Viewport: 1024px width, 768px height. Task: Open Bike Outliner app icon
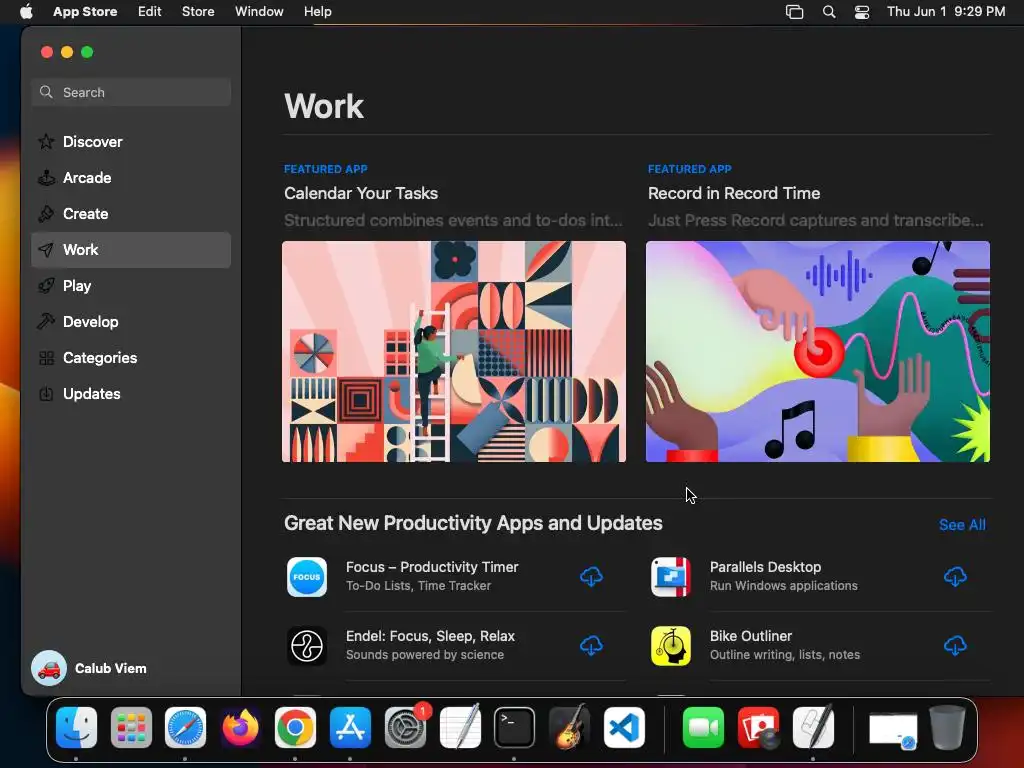pos(671,646)
